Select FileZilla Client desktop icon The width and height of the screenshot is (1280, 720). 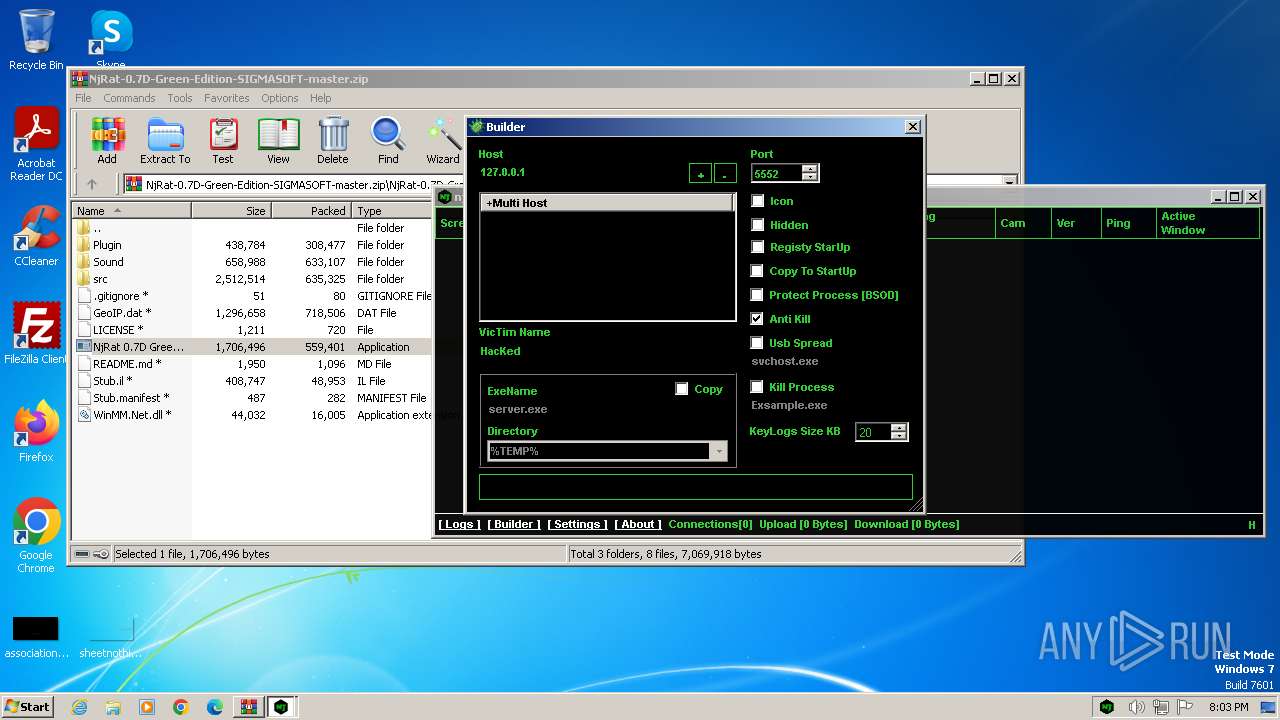click(36, 334)
